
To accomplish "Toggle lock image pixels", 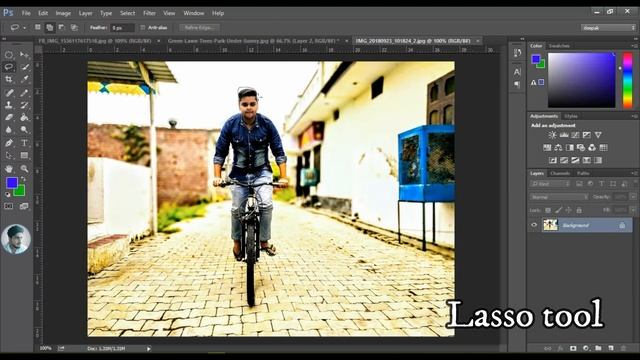I will pos(558,210).
